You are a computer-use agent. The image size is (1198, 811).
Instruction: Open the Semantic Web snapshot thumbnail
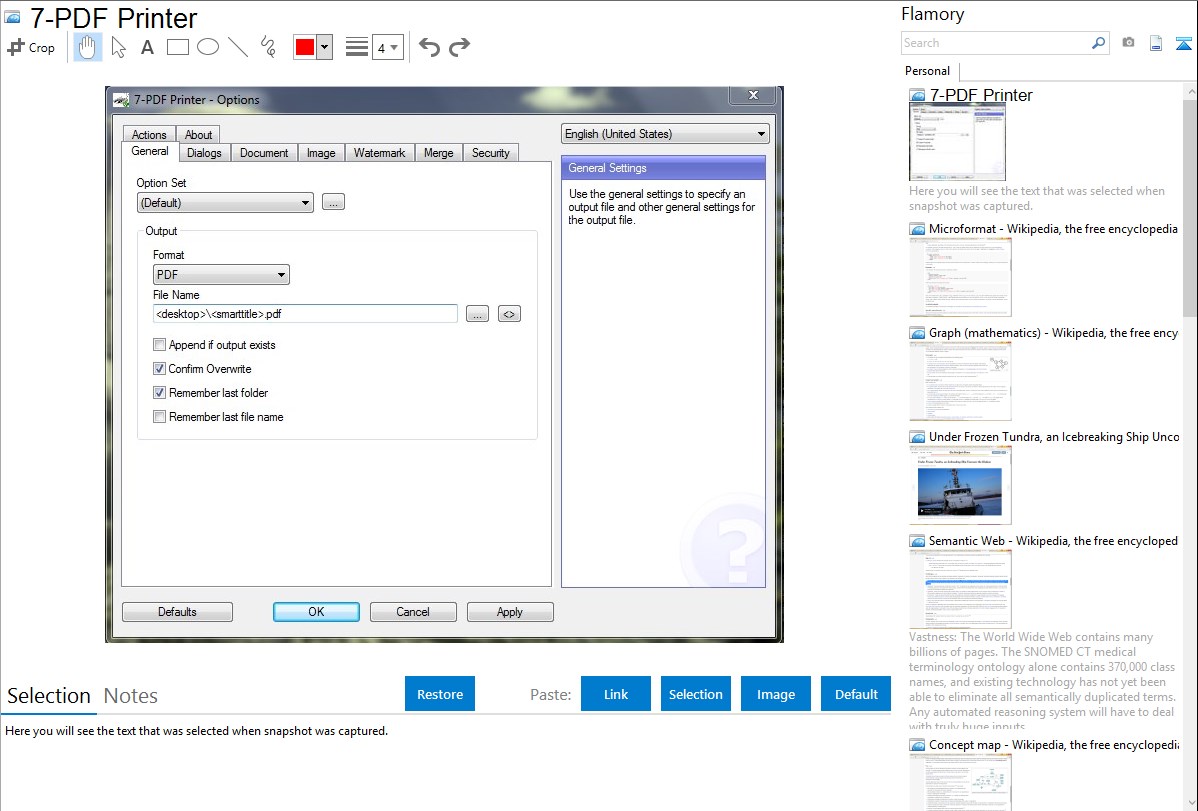(960, 589)
